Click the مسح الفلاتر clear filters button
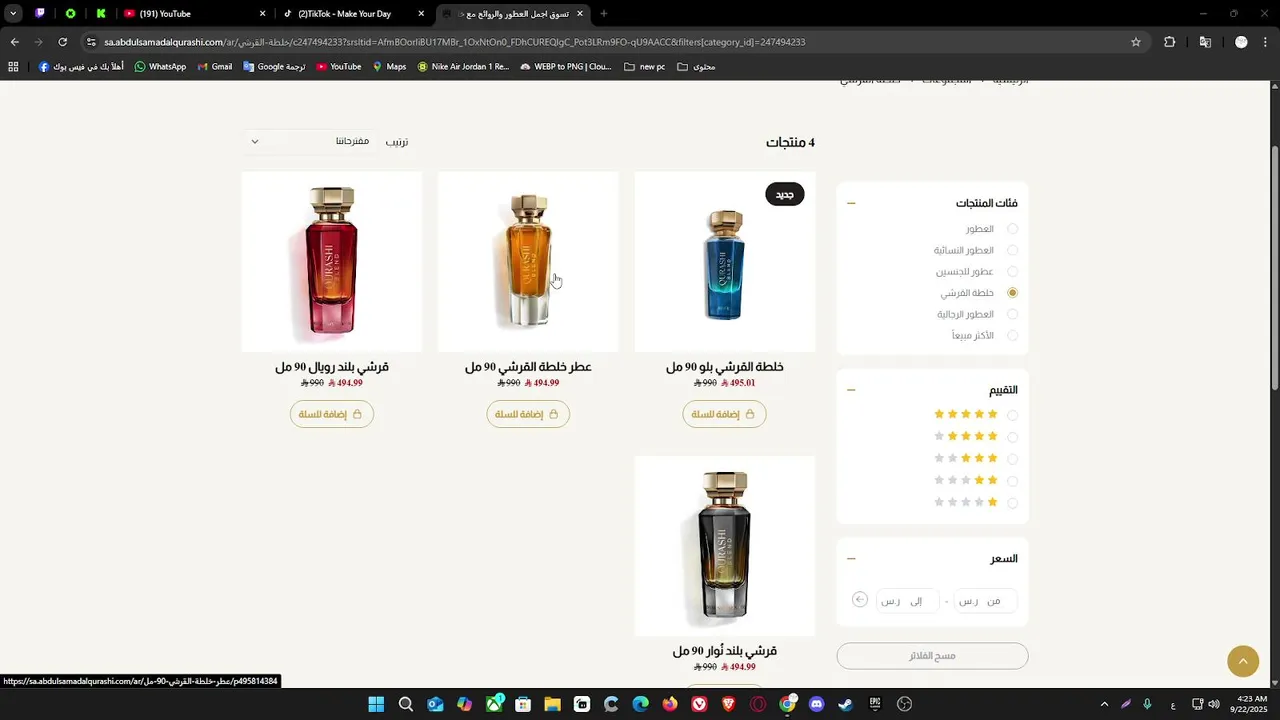The image size is (1280, 720). 932,656
